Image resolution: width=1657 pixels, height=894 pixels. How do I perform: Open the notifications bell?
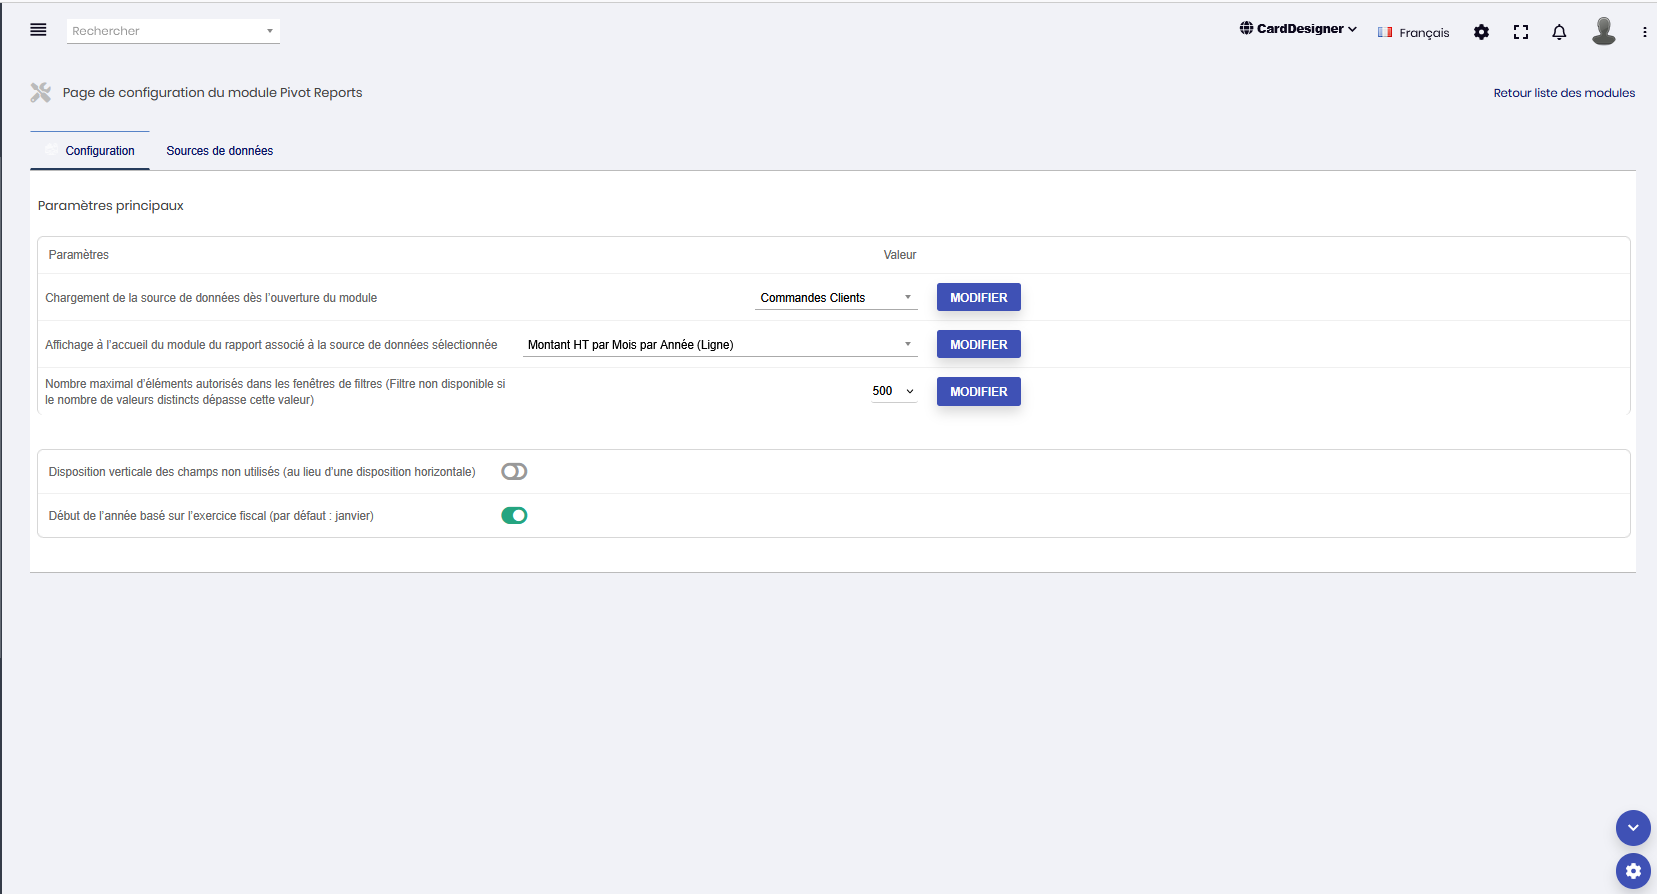click(x=1559, y=32)
